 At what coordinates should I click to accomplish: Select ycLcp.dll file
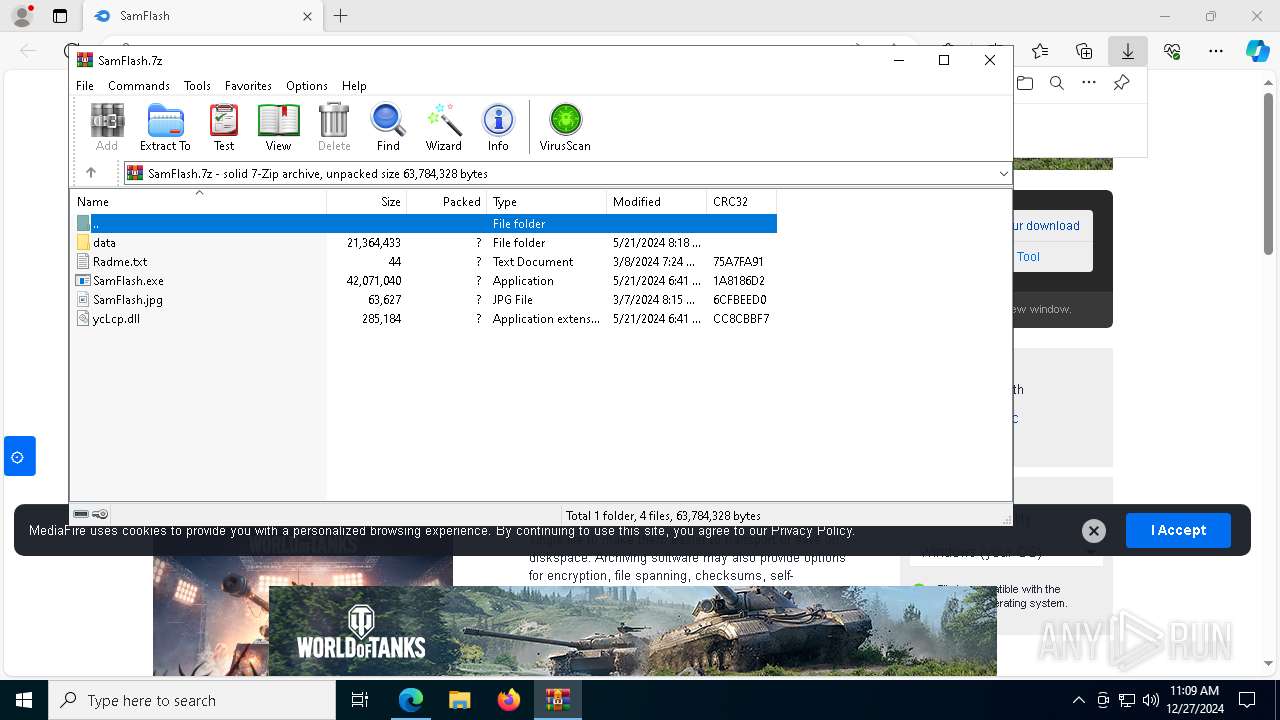[423, 319]
